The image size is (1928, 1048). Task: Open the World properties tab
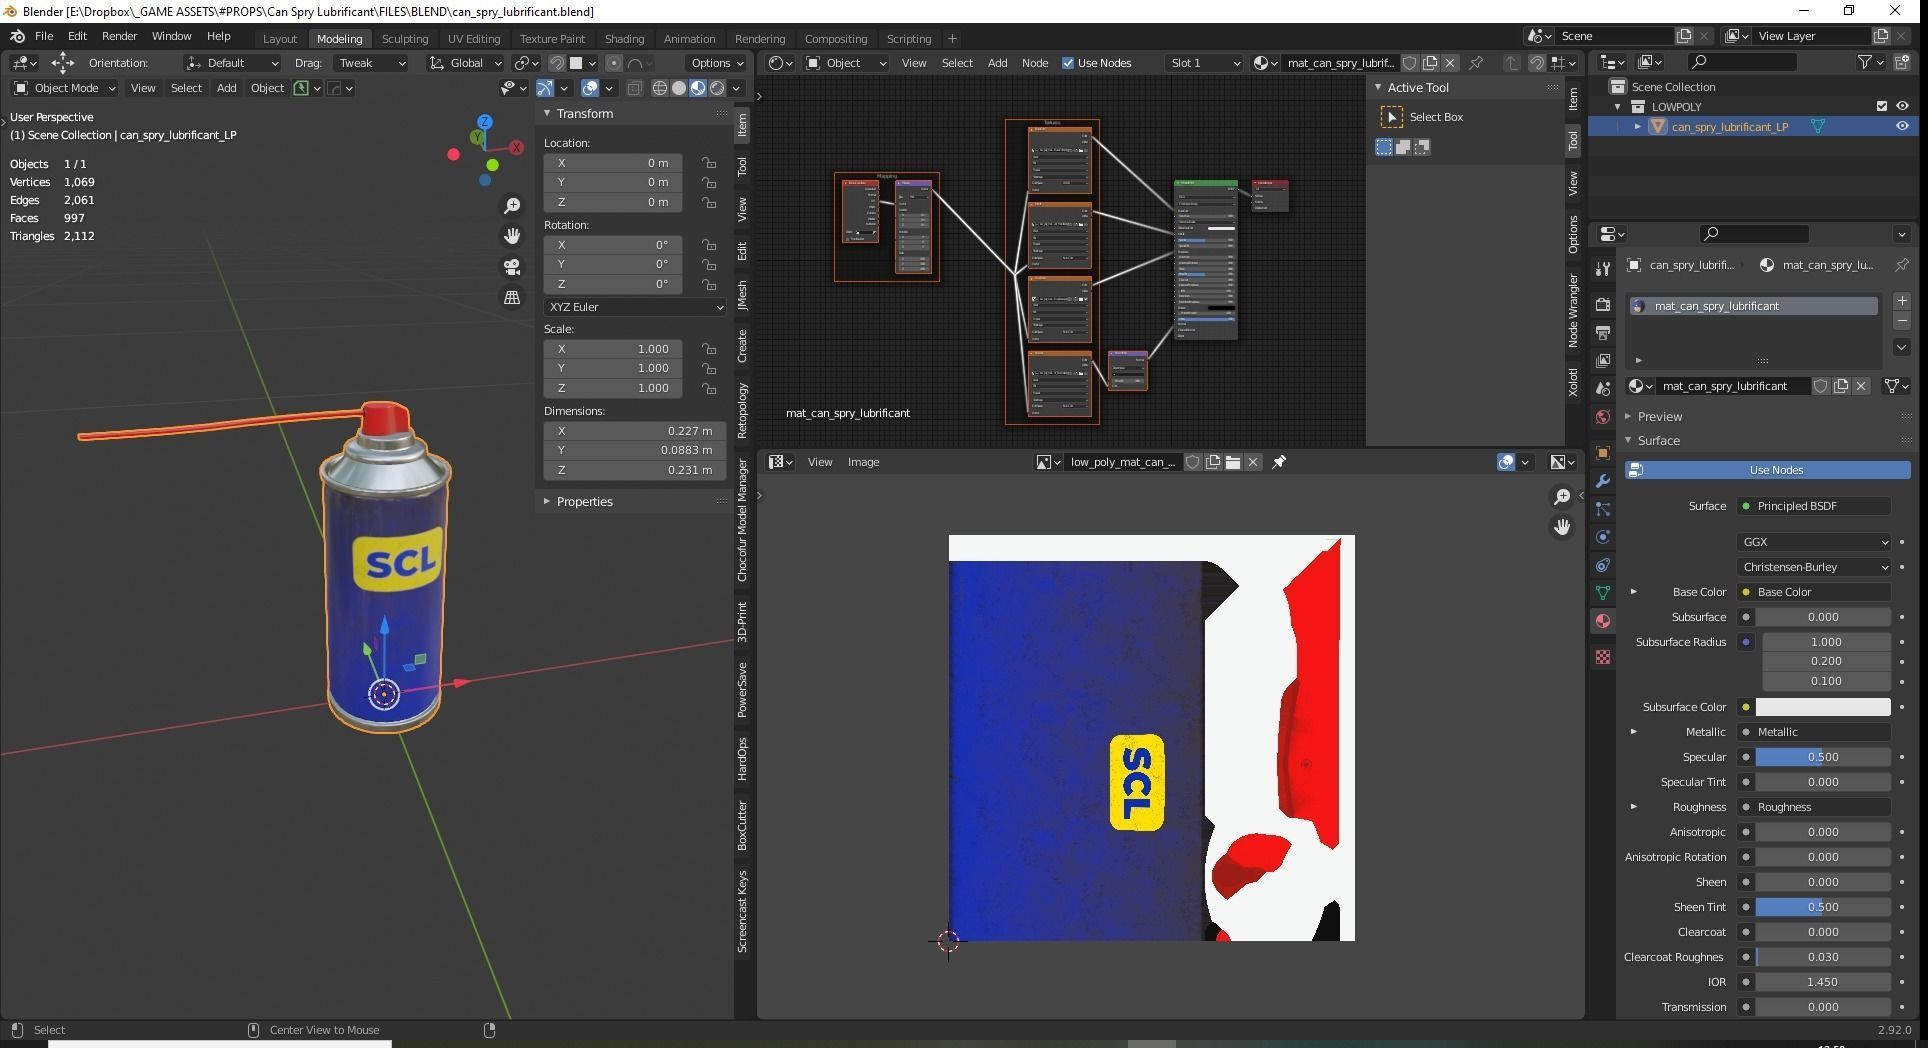[x=1603, y=417]
